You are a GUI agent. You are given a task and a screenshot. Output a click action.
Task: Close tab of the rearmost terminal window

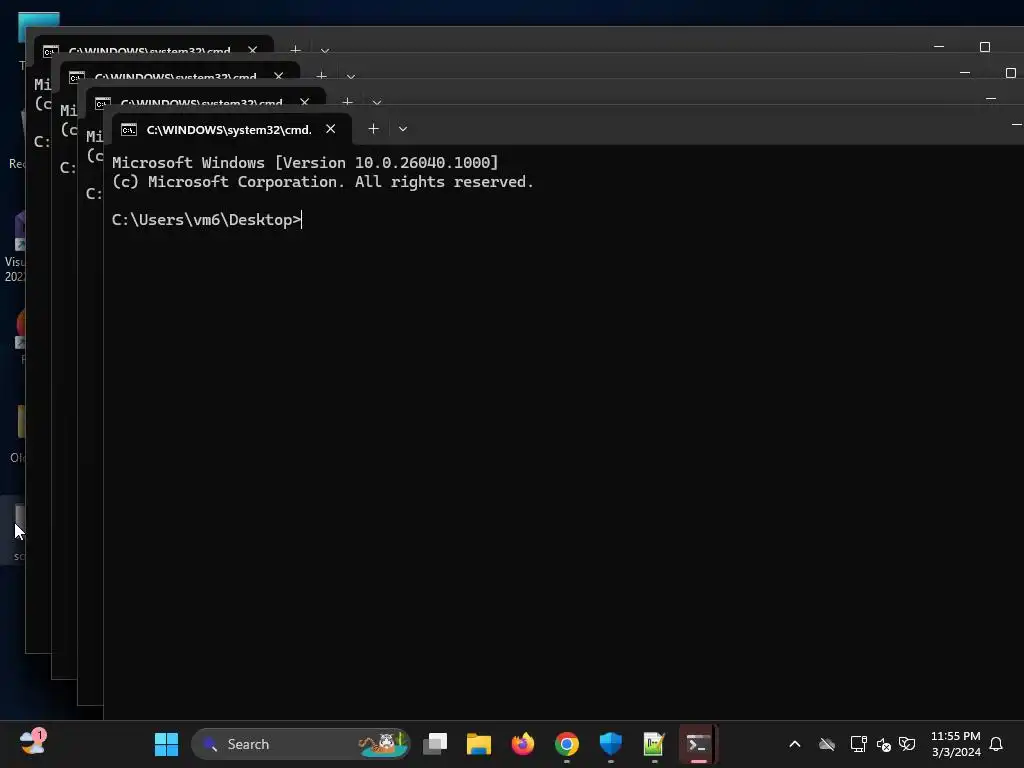pyautogui.click(x=253, y=49)
